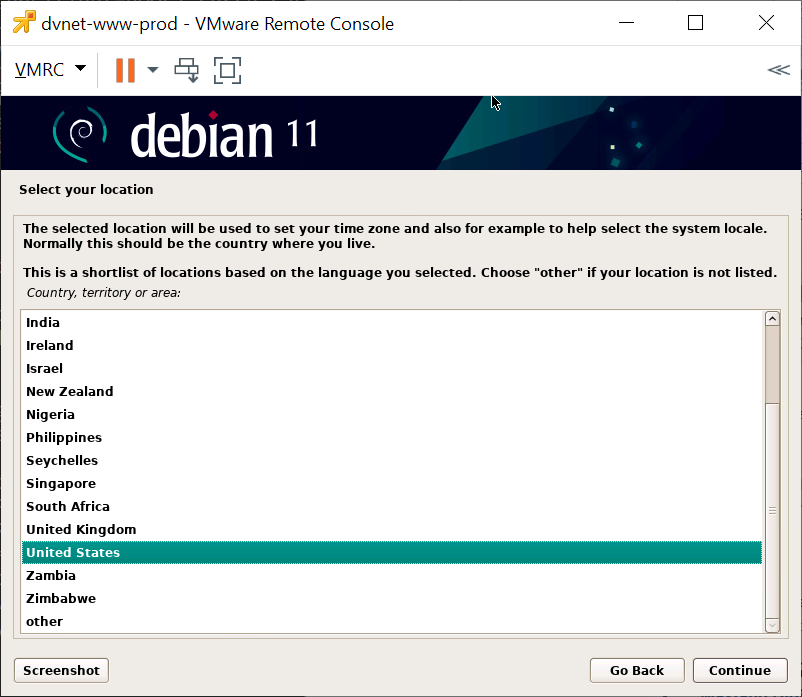Click scrollbar down arrow of location list
802x697 pixels.
point(771,624)
